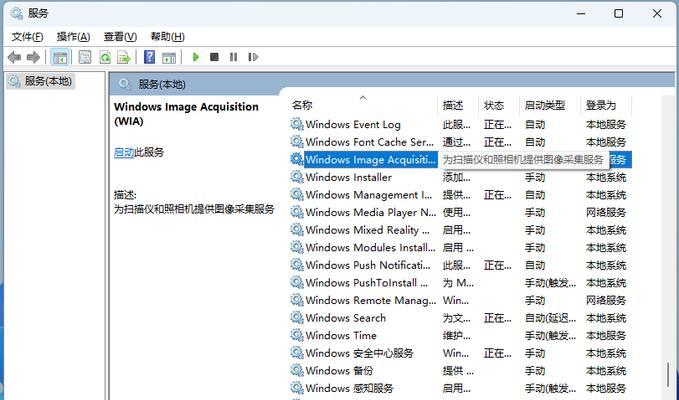Click gear icon of Windows 备份
This screenshot has height=400, width=679.
click(x=297, y=370)
